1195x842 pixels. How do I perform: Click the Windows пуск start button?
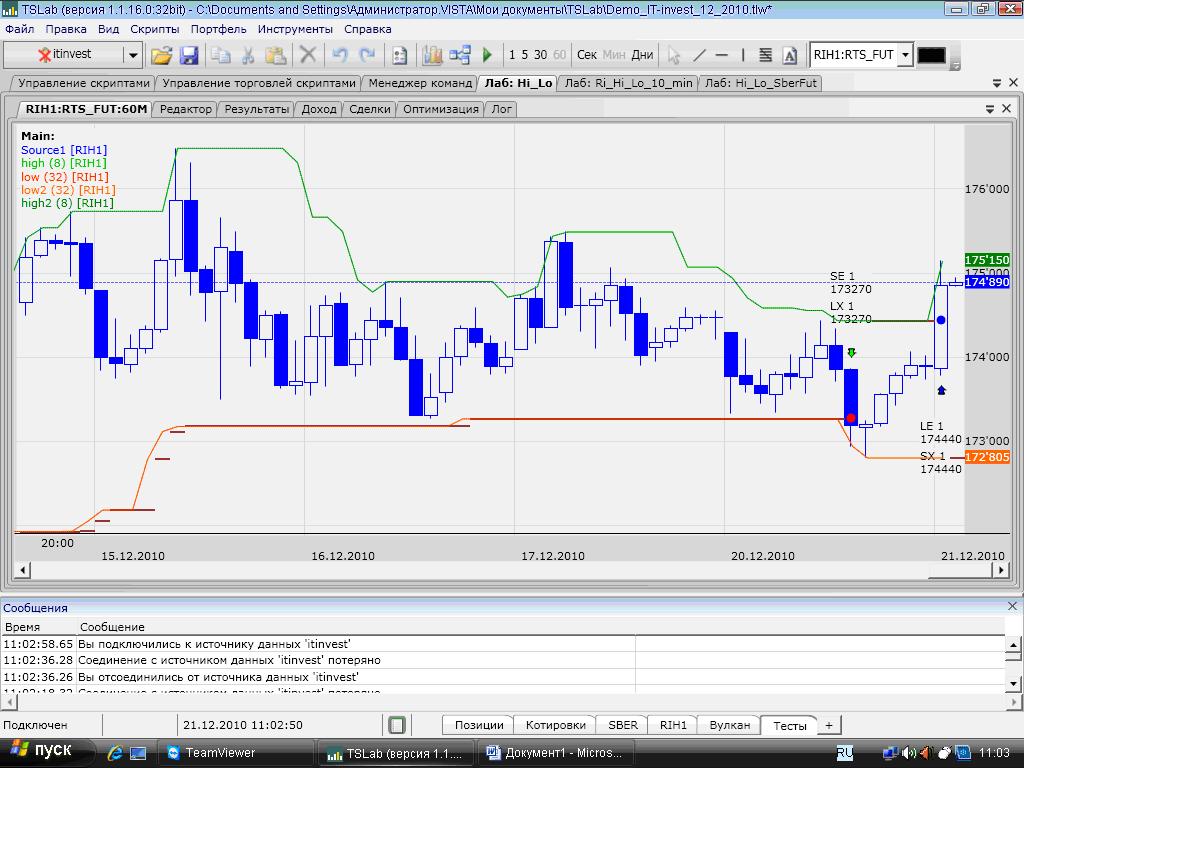coord(47,752)
